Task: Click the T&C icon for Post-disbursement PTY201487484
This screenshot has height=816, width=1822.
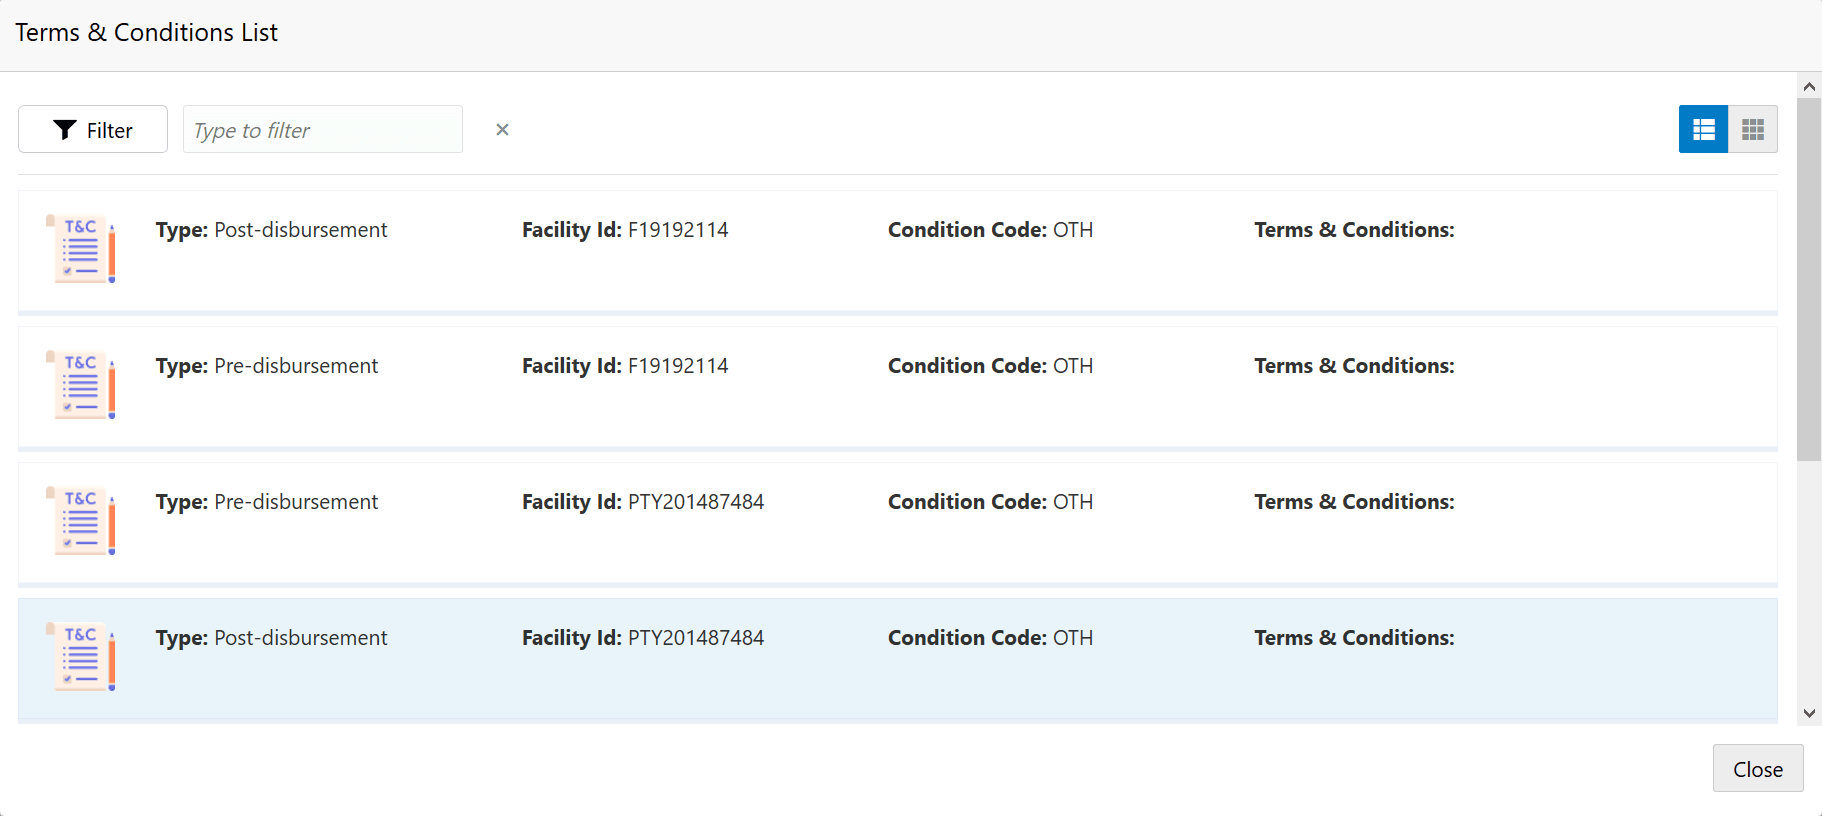Action: [x=81, y=657]
